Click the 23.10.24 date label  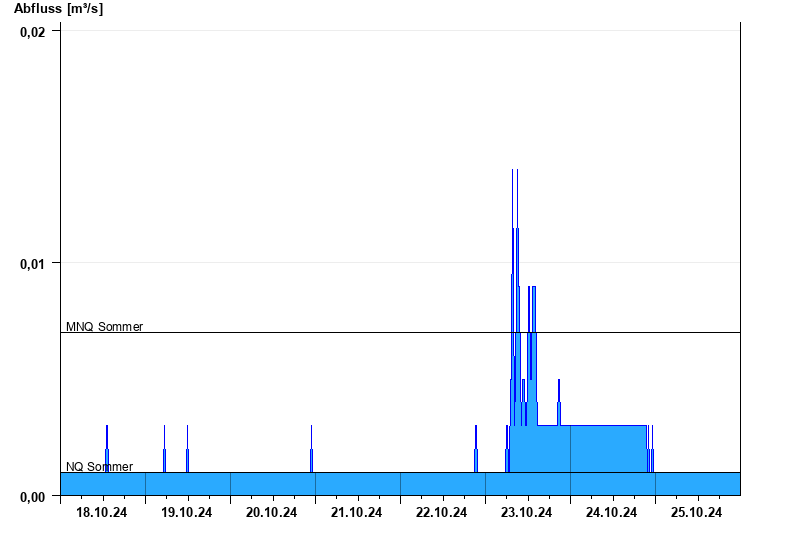tap(527, 512)
